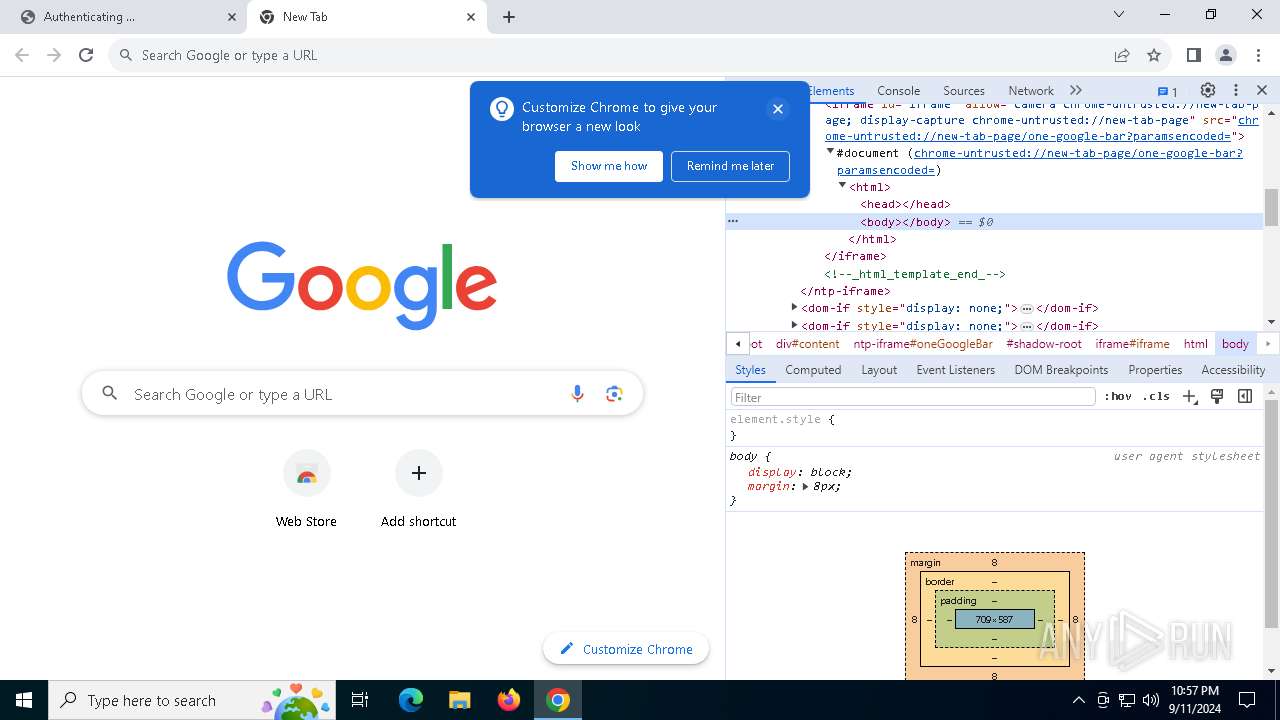Select div#content breadcrumb
The image size is (1280, 720).
[807, 343]
